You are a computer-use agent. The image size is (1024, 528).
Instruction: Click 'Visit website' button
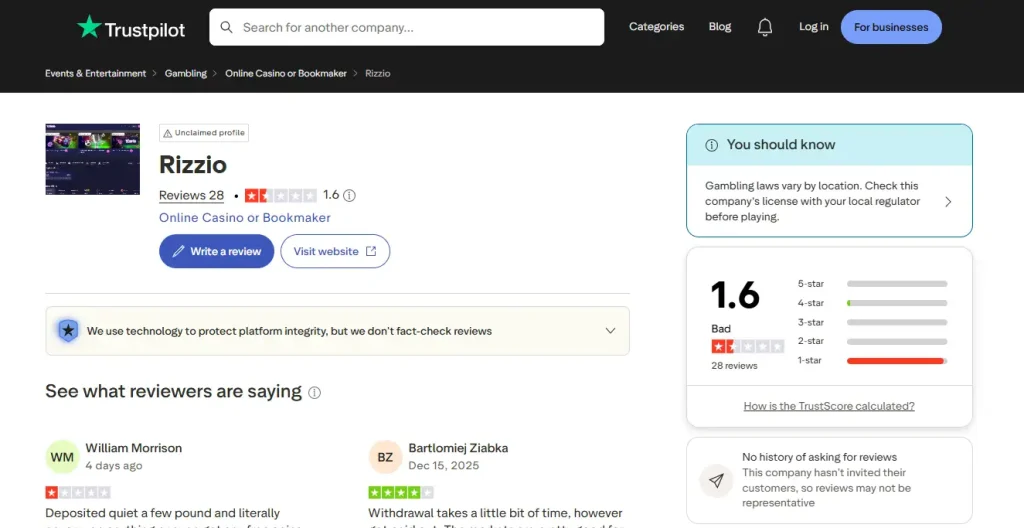click(x=335, y=251)
